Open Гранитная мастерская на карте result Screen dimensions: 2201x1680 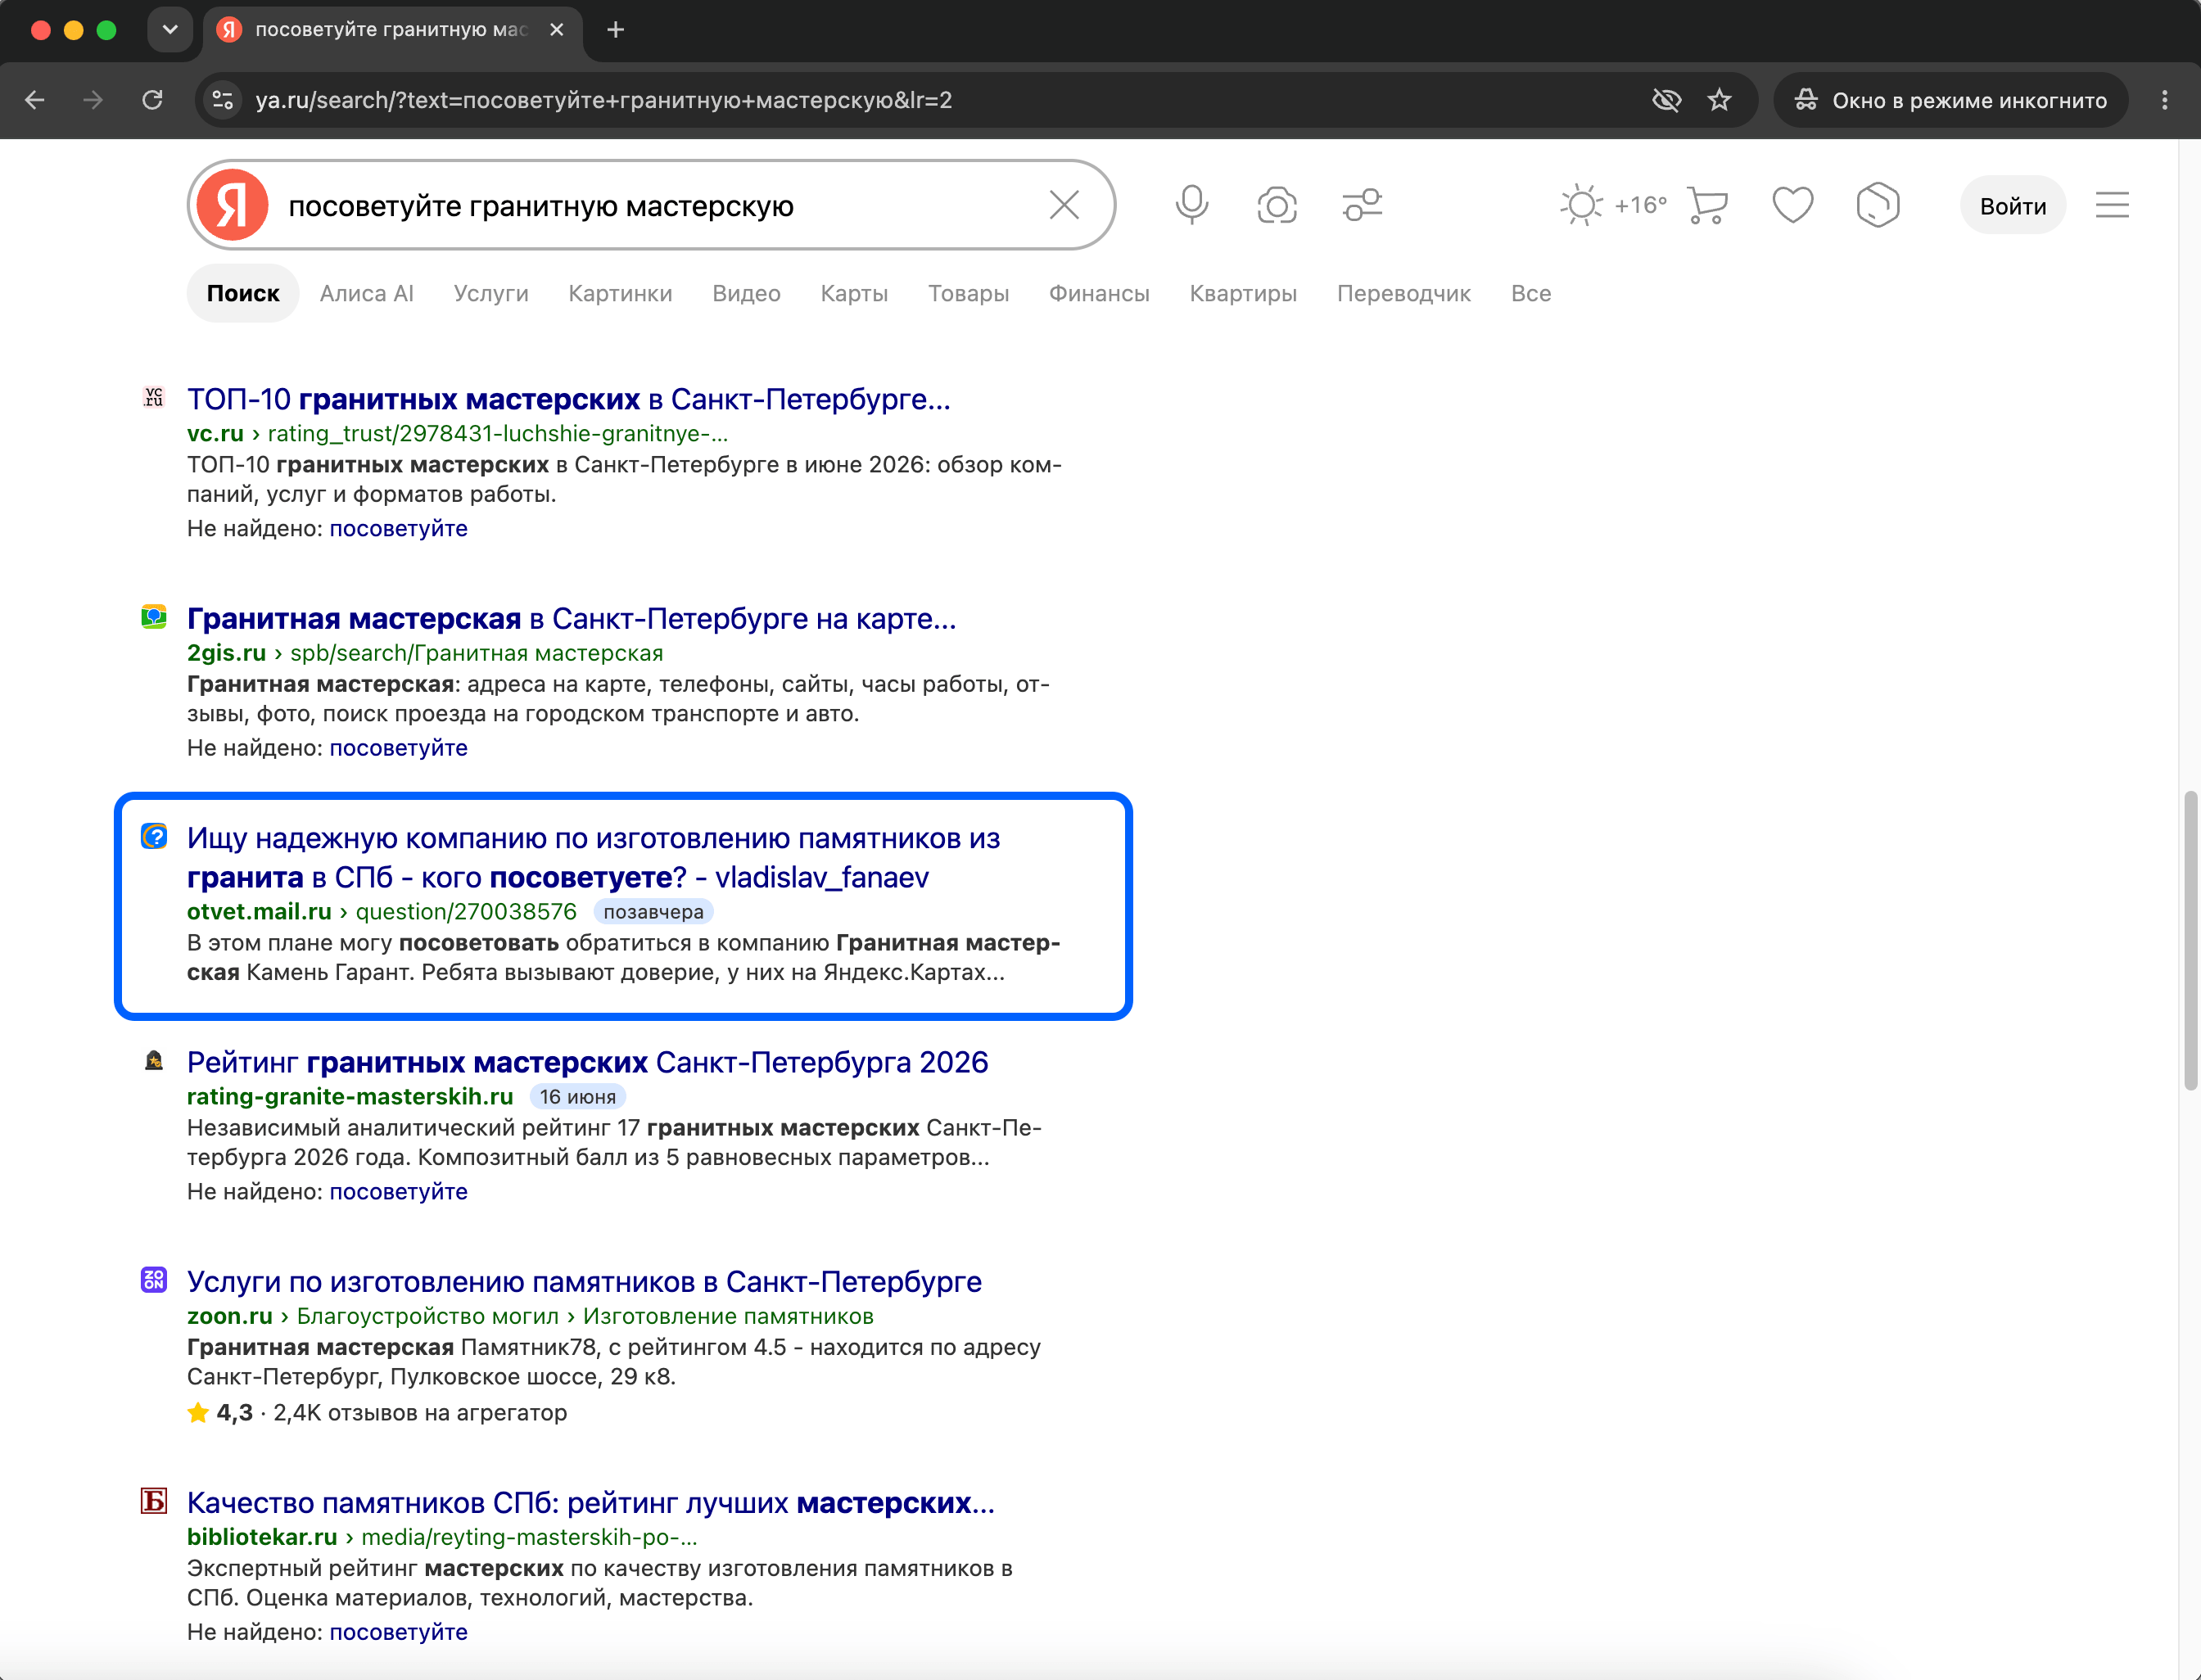[x=571, y=619]
